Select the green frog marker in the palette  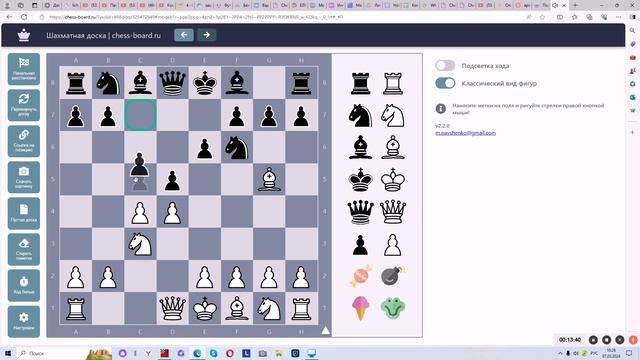pos(393,308)
